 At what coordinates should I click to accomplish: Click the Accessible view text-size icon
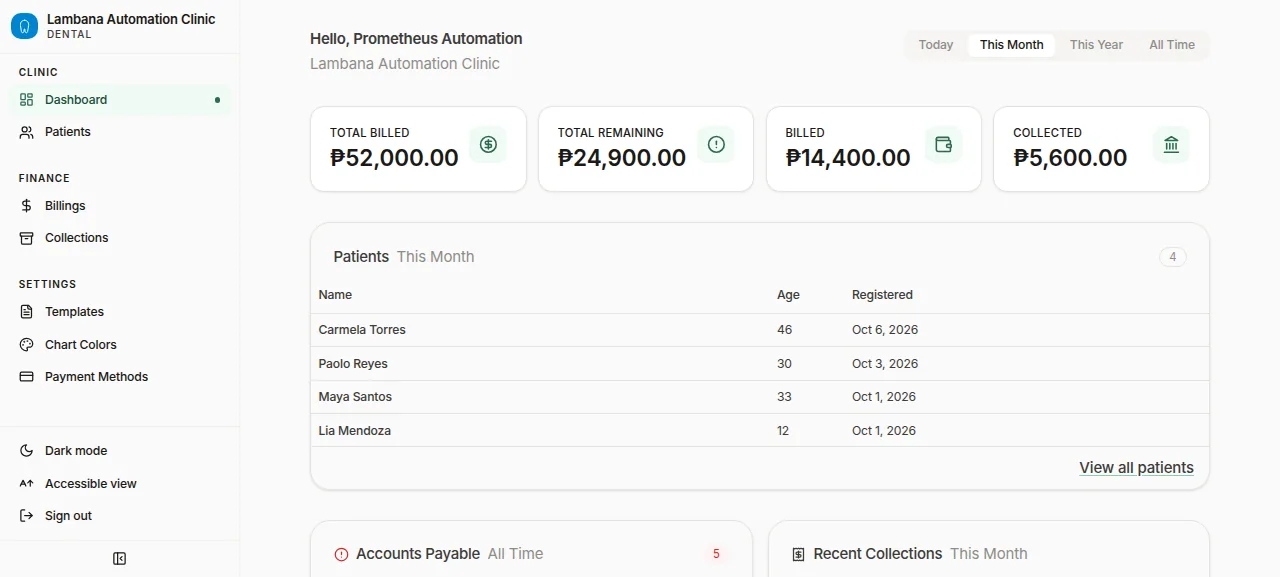[x=26, y=484]
